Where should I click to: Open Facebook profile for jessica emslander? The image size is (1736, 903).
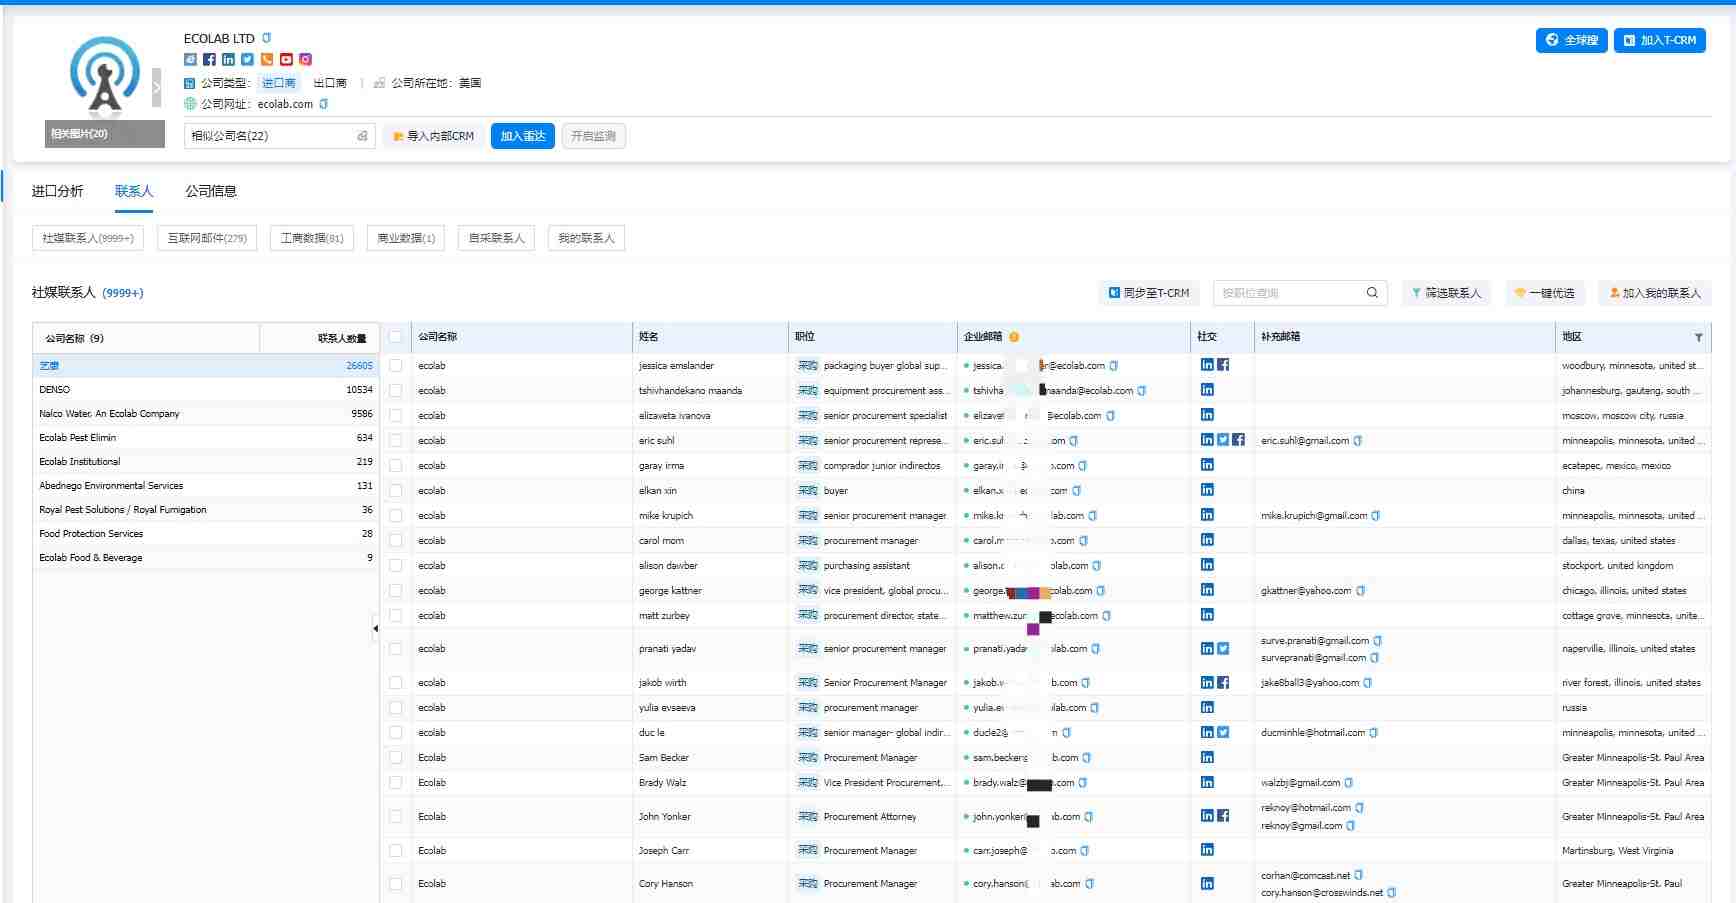click(x=1223, y=365)
